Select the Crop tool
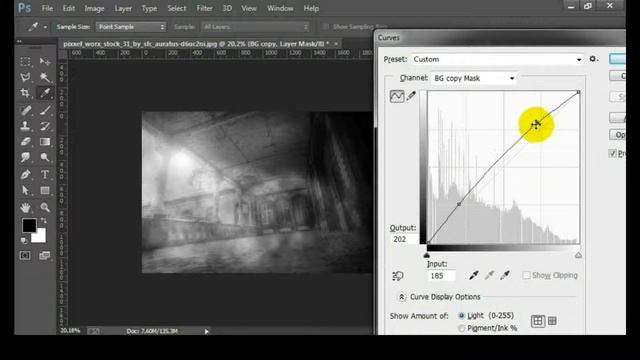The image size is (640, 360). tap(25, 93)
